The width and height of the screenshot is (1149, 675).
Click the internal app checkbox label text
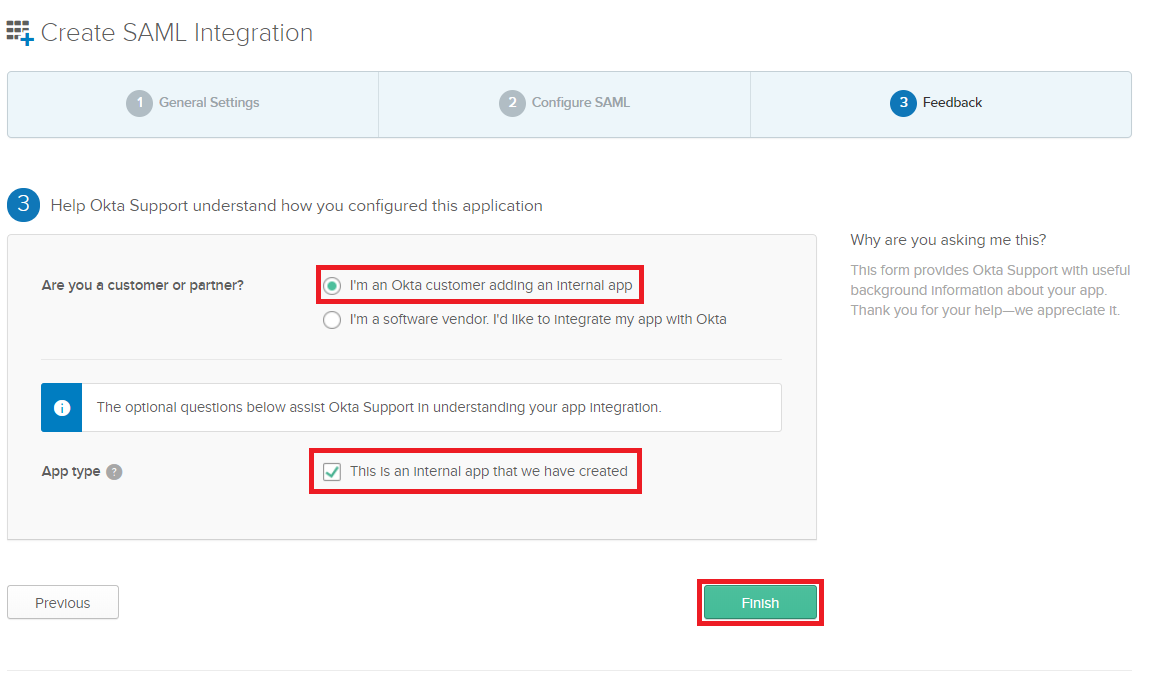tap(489, 471)
